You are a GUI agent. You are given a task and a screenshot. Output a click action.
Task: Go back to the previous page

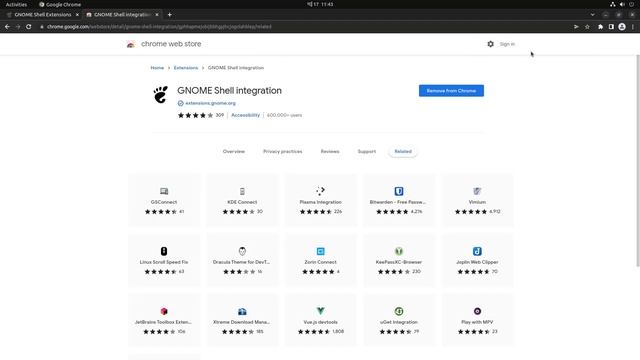point(7,27)
